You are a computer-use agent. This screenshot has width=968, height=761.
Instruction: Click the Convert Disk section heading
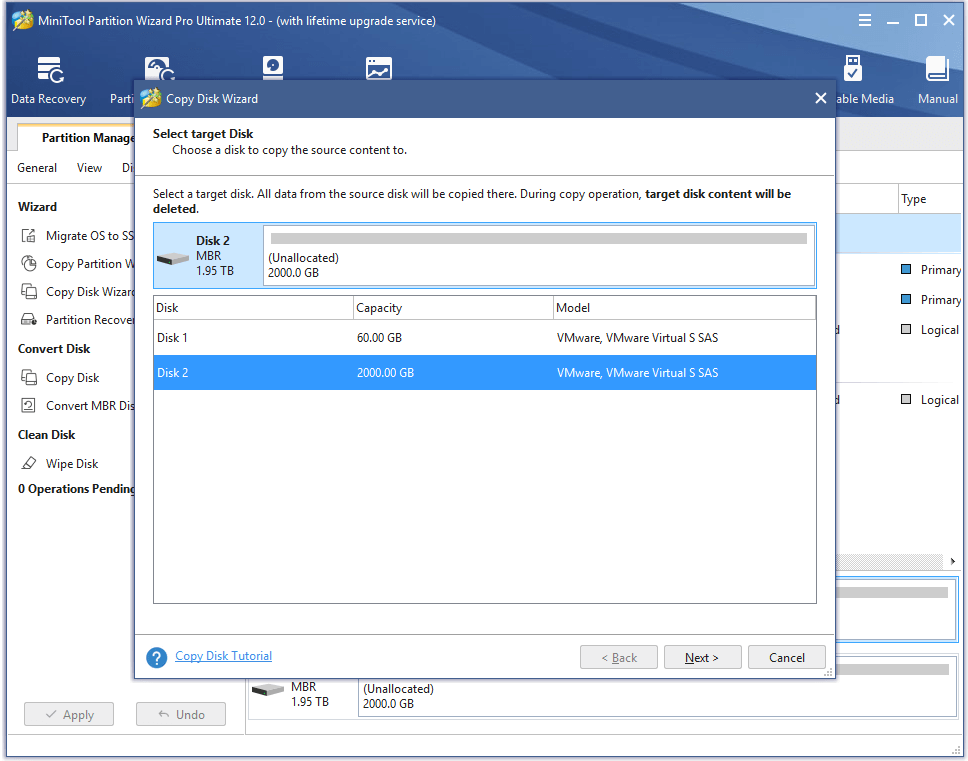coord(54,348)
